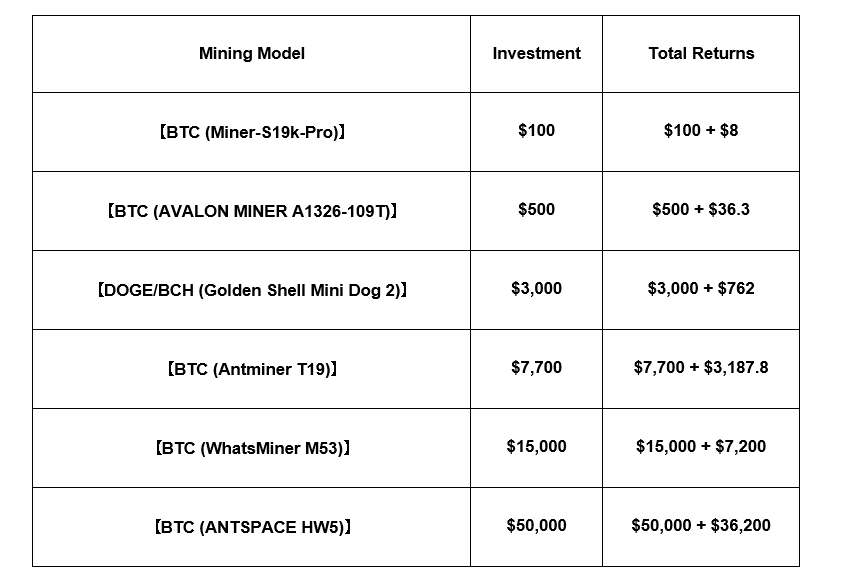Image resolution: width=851 pixels, height=582 pixels.
Task: Select the $500 investment cell
Action: pos(536,210)
